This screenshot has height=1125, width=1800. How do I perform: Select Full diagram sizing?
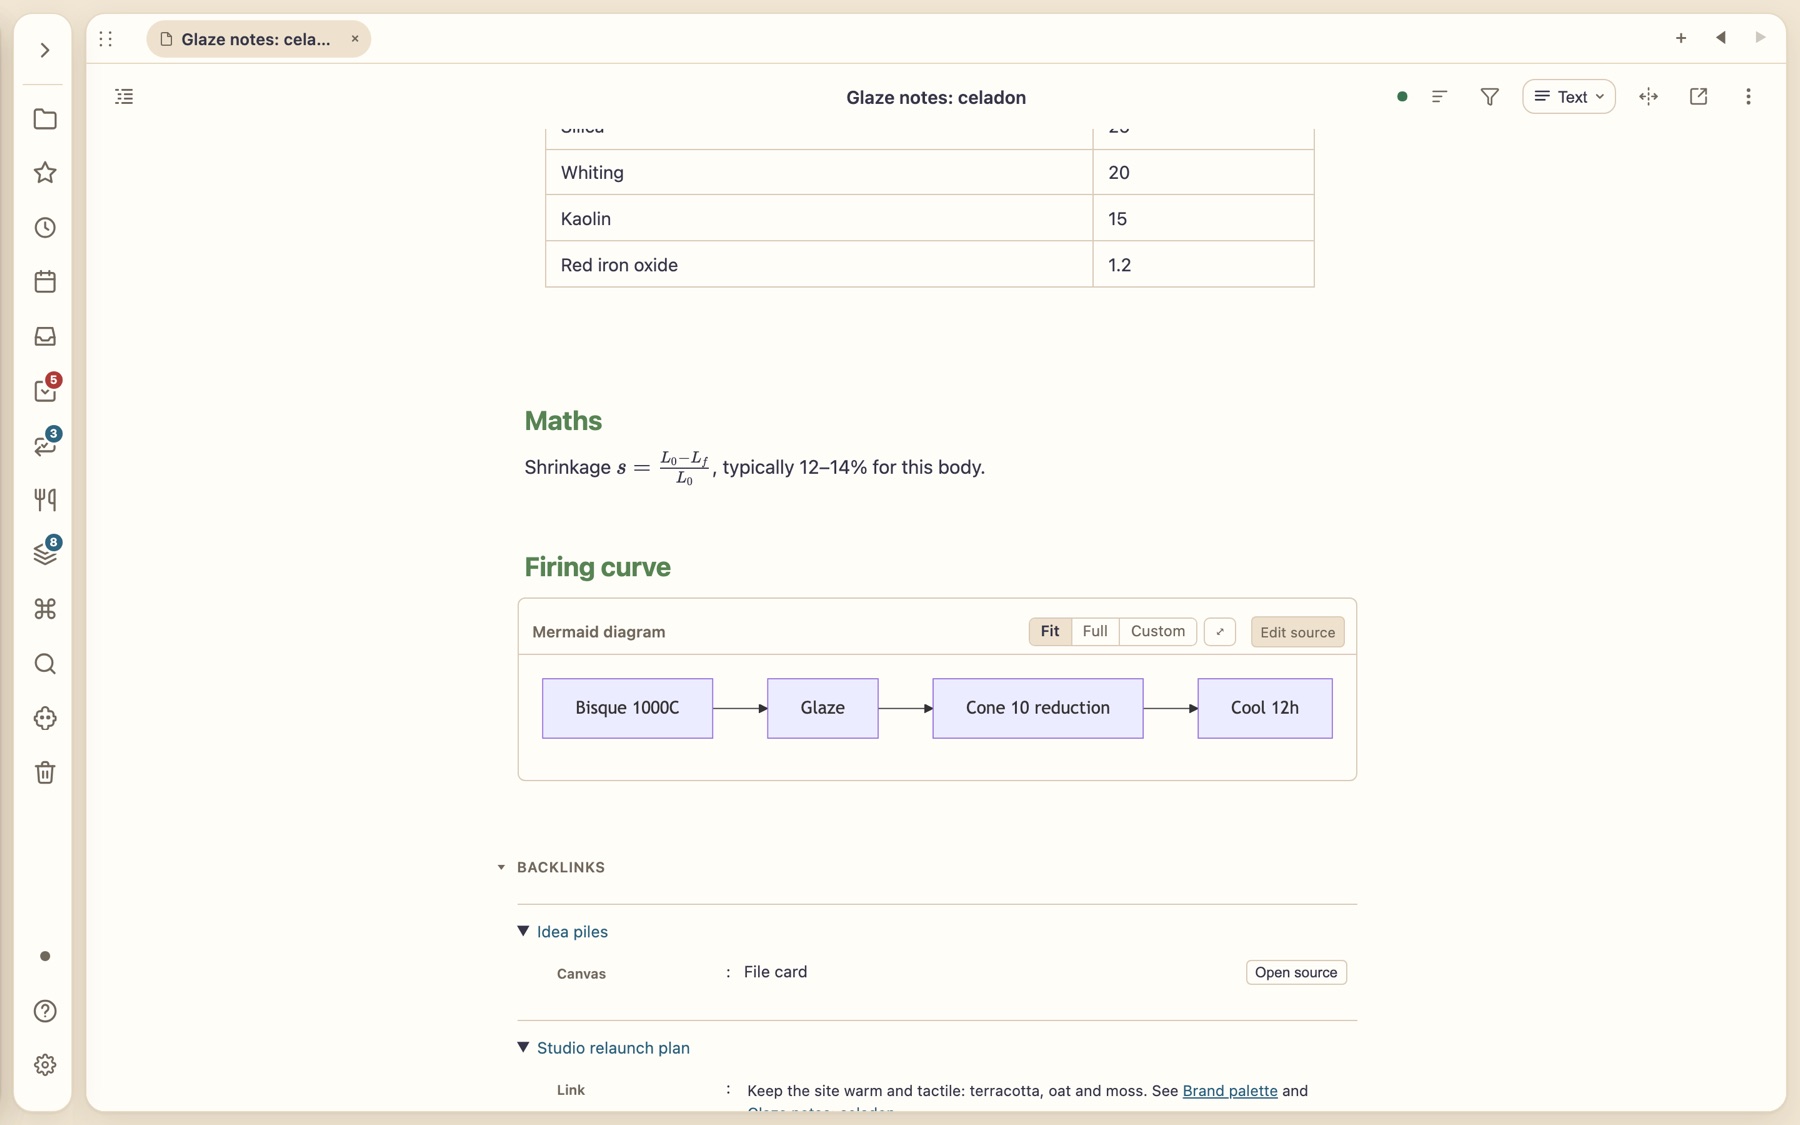[x=1094, y=632]
